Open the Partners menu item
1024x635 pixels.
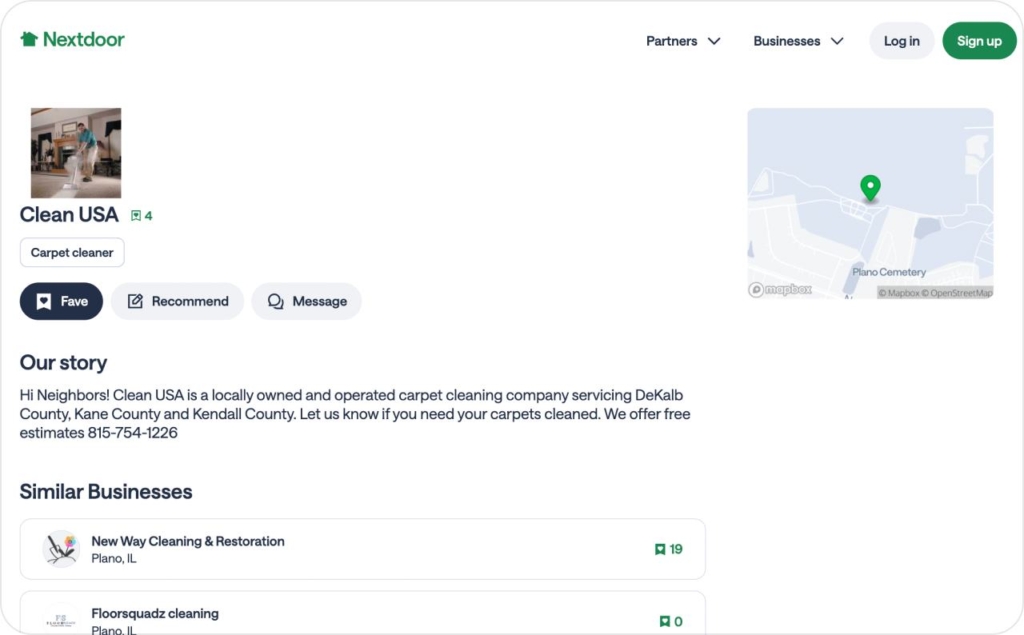pyautogui.click(x=671, y=41)
